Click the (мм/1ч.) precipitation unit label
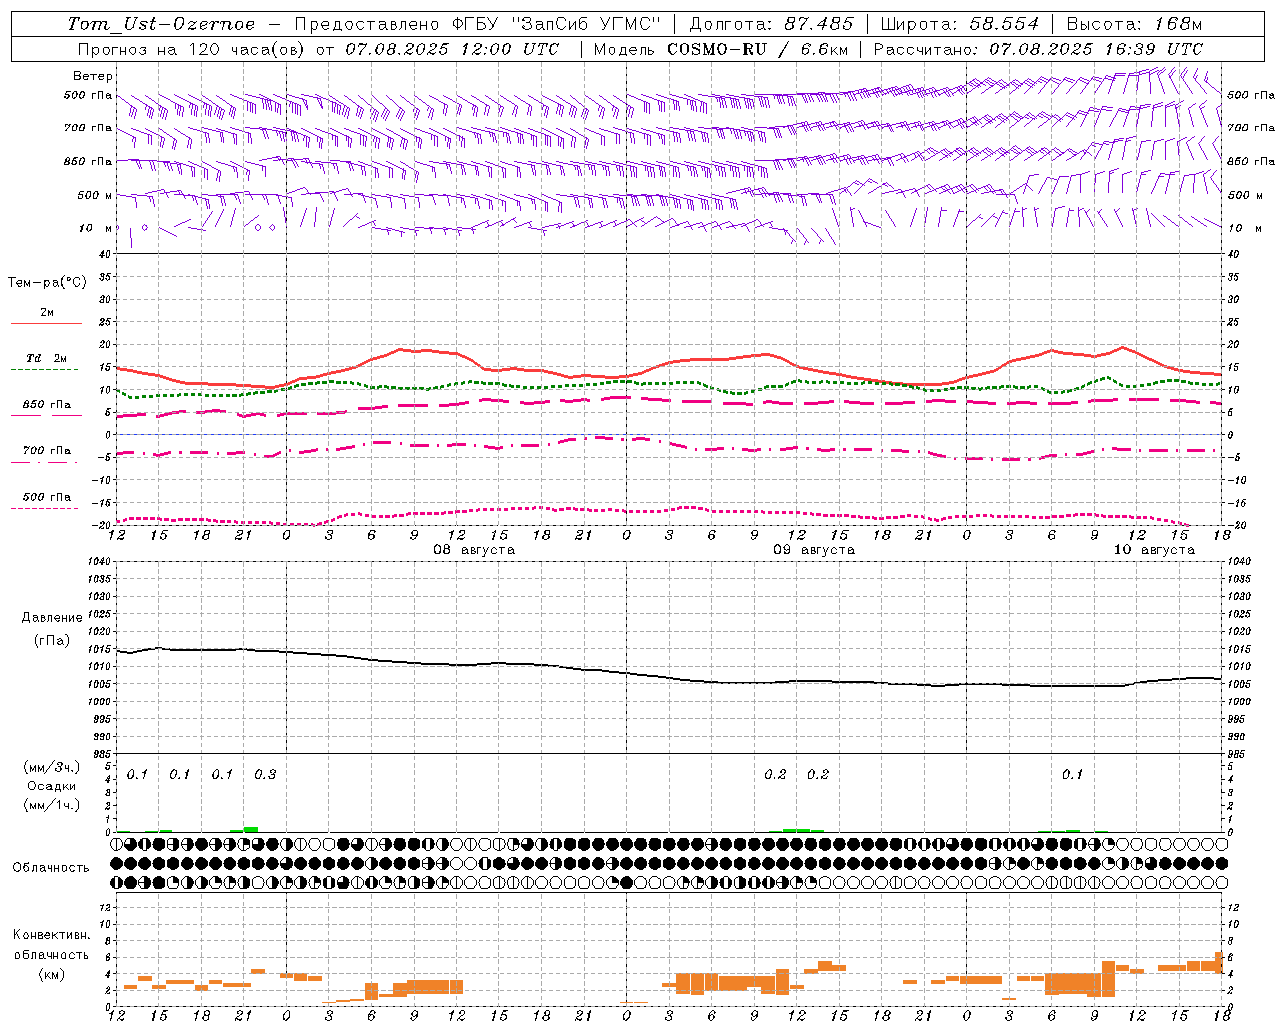1280x1024 pixels. [x=52, y=805]
